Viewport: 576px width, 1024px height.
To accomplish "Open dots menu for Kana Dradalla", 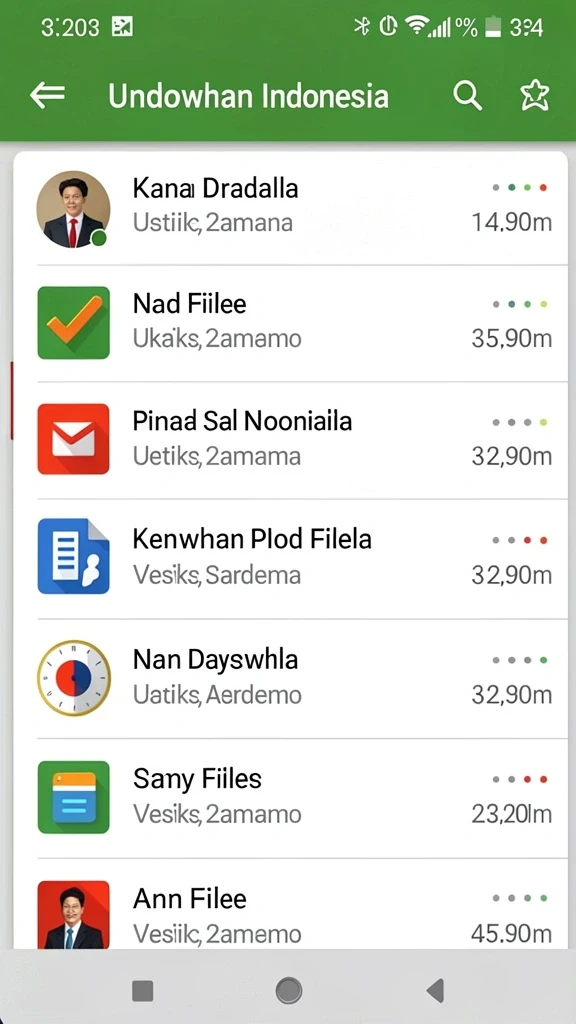I will point(520,188).
